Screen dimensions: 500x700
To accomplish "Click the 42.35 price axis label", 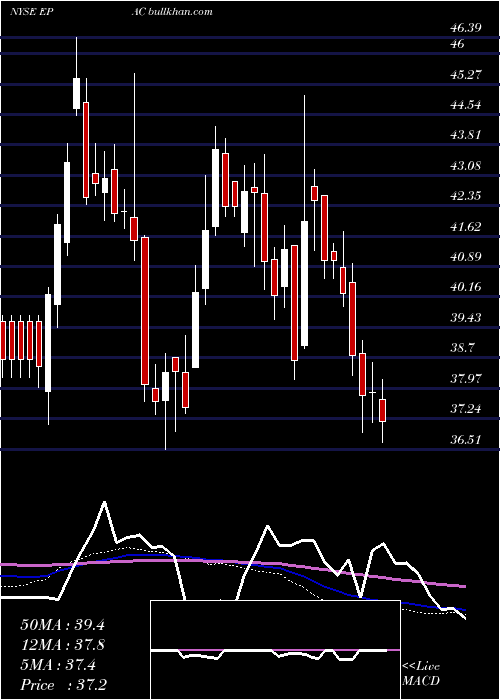I will (466, 196).
